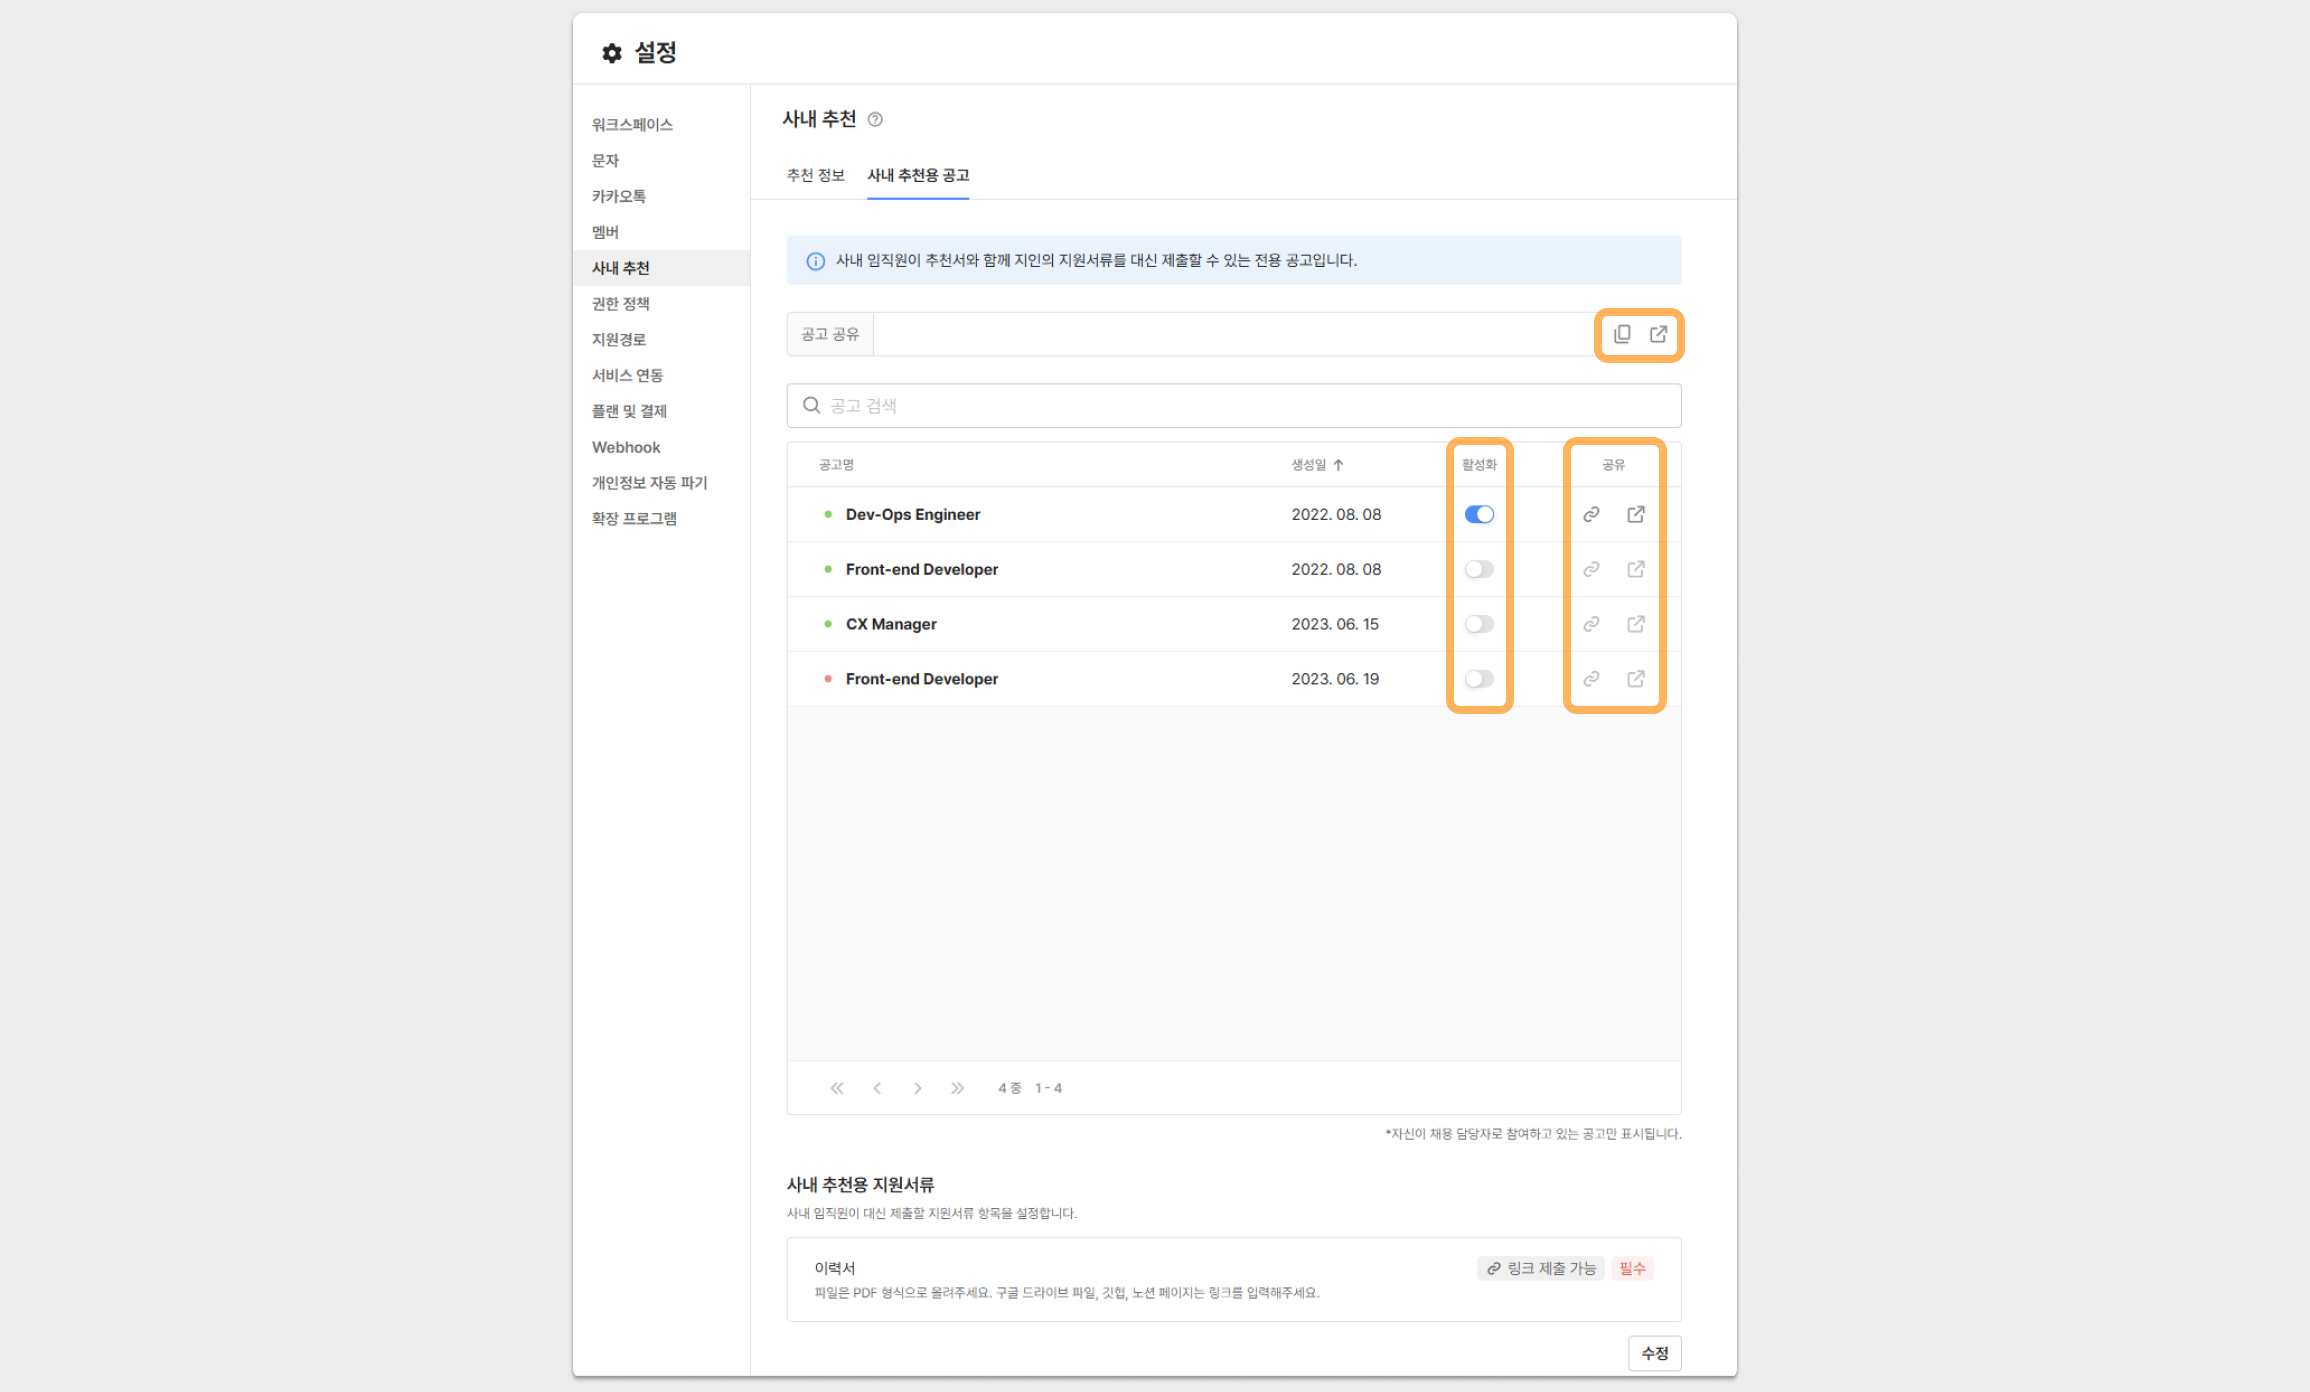This screenshot has height=1392, width=2310.
Task: Click the Front-end Developer name dated 2022. 08. 08
Action: 922,569
